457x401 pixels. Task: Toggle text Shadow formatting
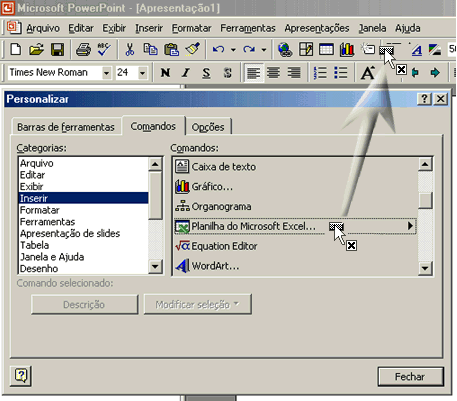click(x=227, y=73)
